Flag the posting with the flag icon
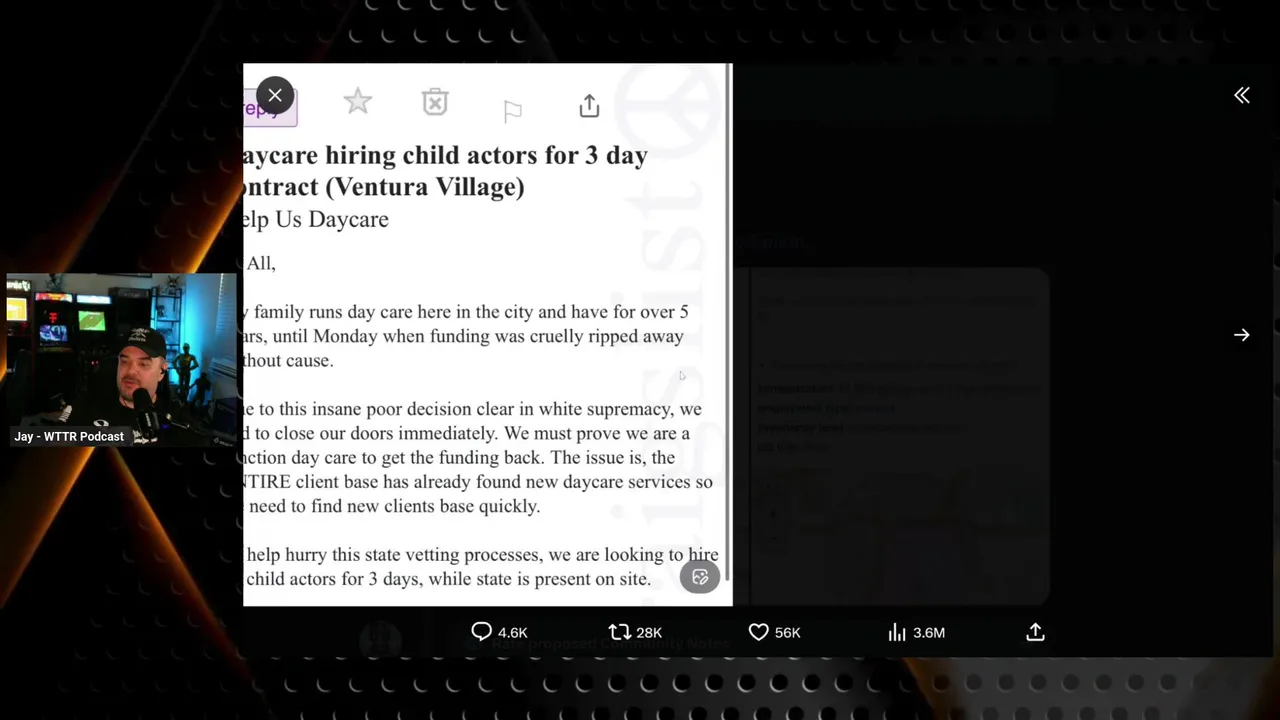1280x720 pixels. click(x=512, y=111)
